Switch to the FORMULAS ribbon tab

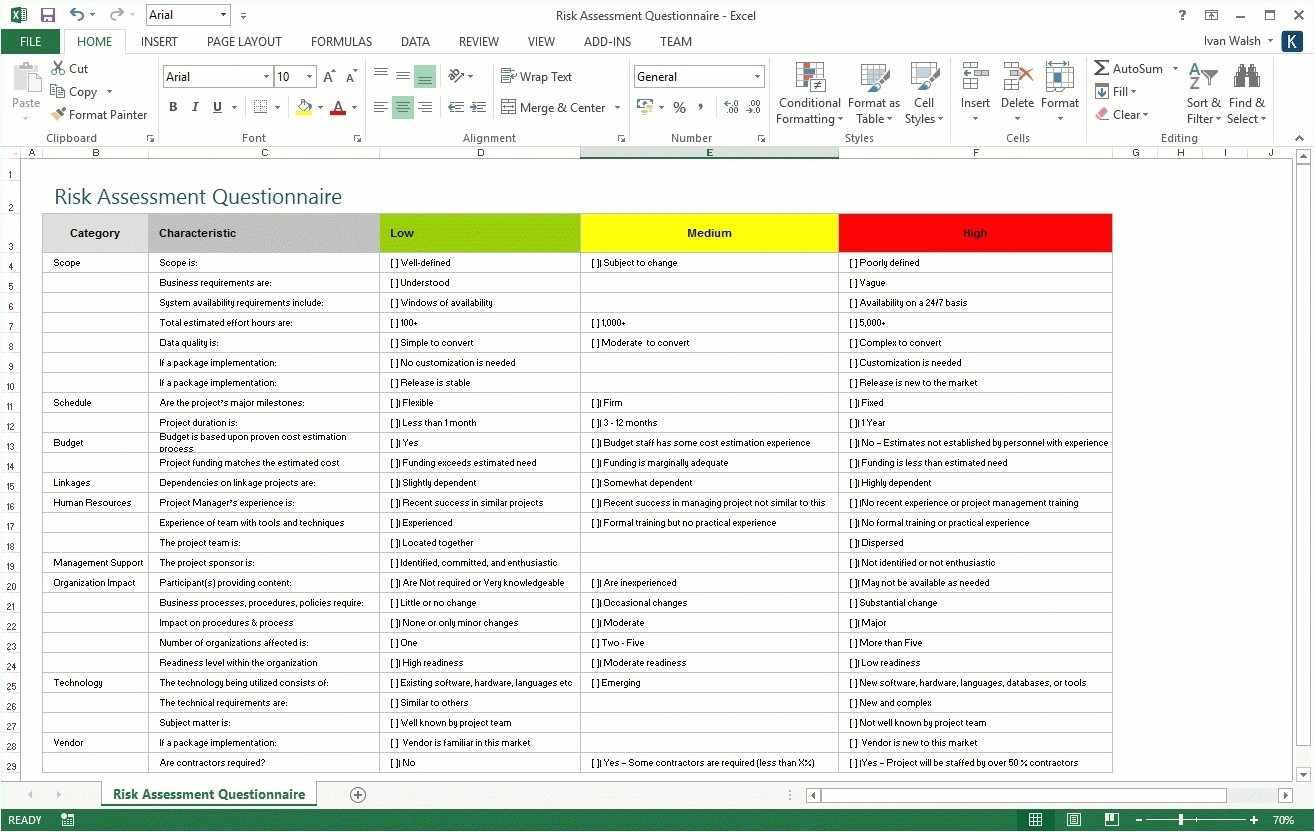pyautogui.click(x=341, y=42)
